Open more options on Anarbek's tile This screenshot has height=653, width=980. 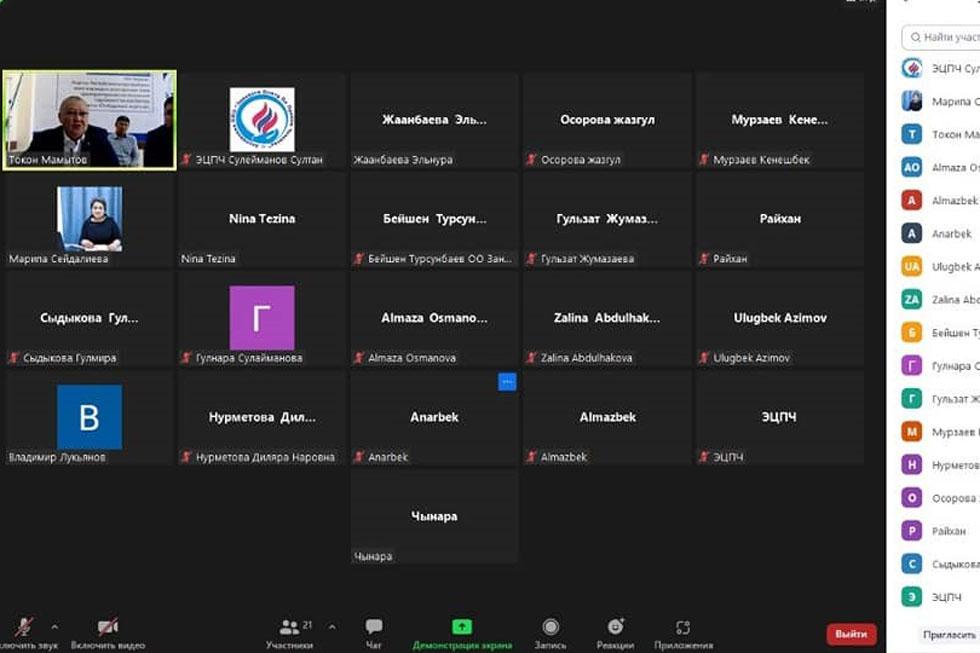click(507, 381)
